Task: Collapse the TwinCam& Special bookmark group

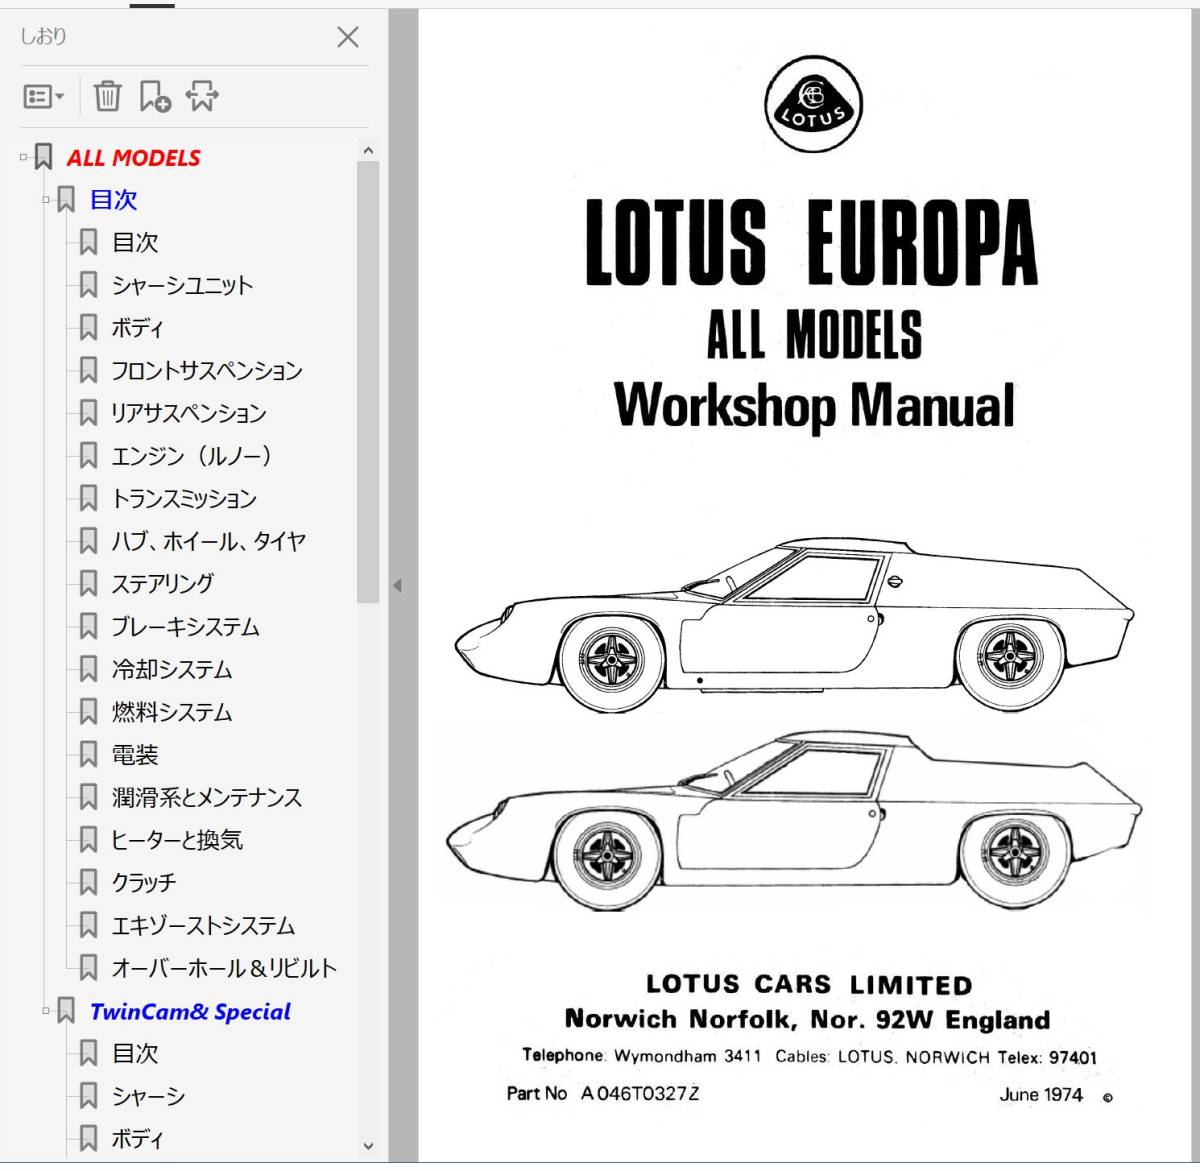Action: 46,1011
